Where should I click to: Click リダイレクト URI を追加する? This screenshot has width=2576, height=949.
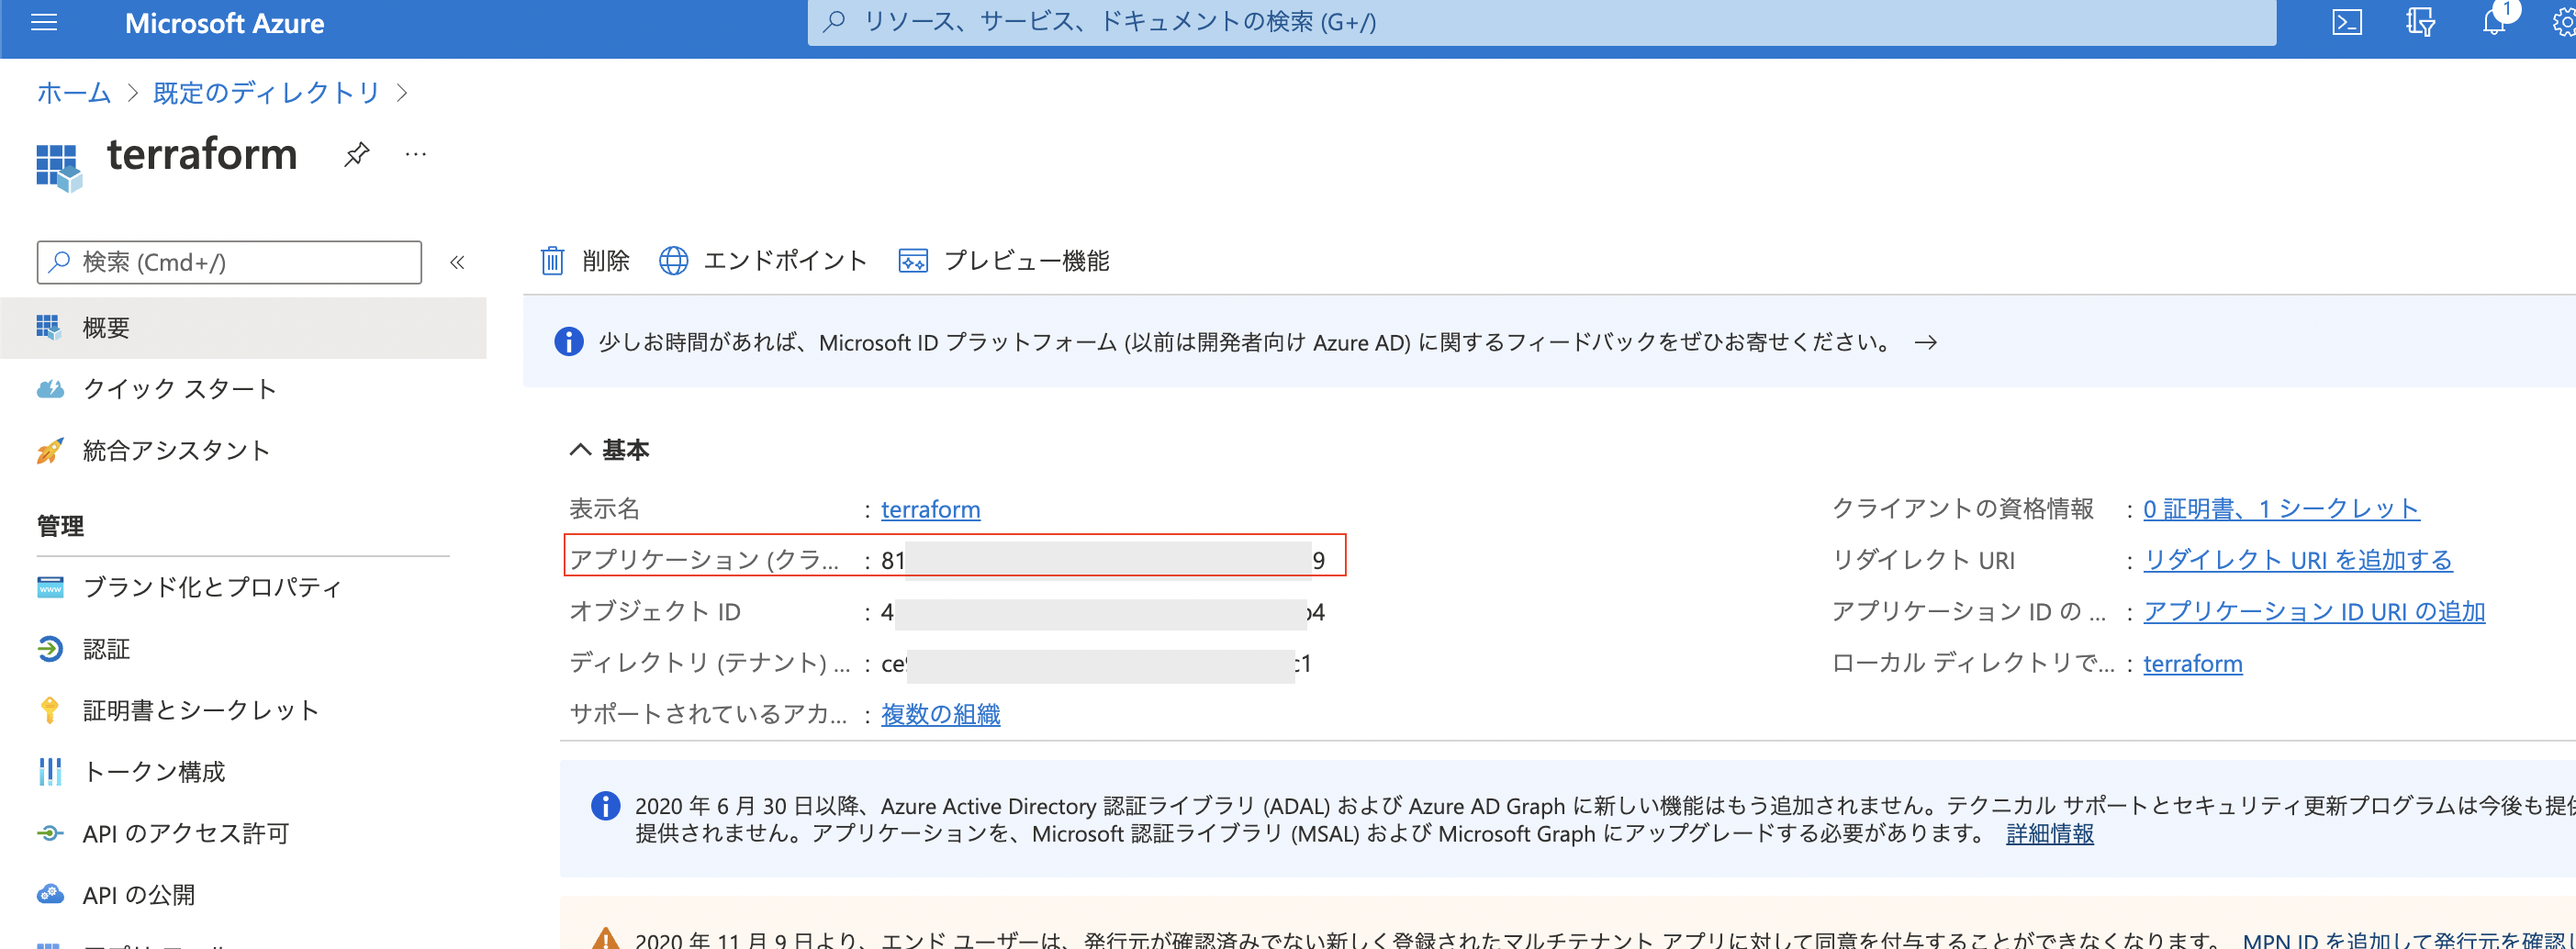coord(2297,560)
